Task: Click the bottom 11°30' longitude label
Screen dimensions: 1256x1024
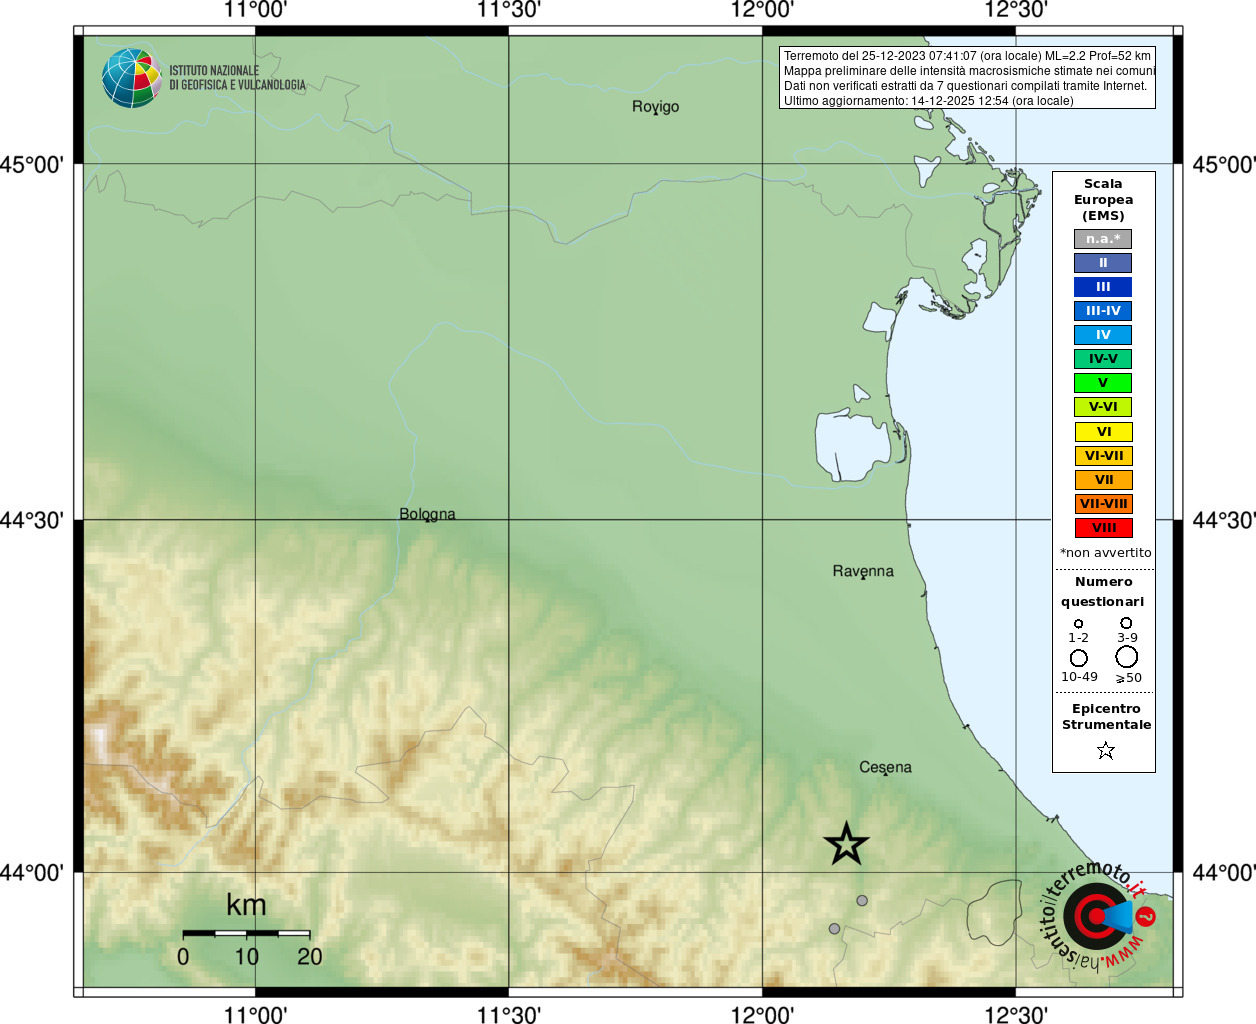Action: click(x=509, y=1014)
